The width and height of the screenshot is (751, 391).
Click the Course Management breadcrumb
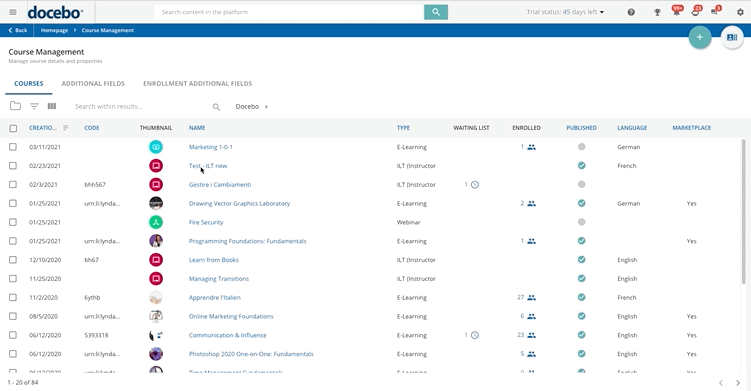tap(108, 30)
